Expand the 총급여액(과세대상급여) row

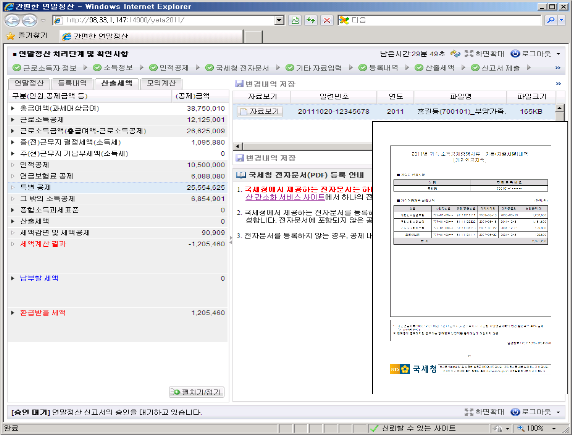(x=13, y=108)
